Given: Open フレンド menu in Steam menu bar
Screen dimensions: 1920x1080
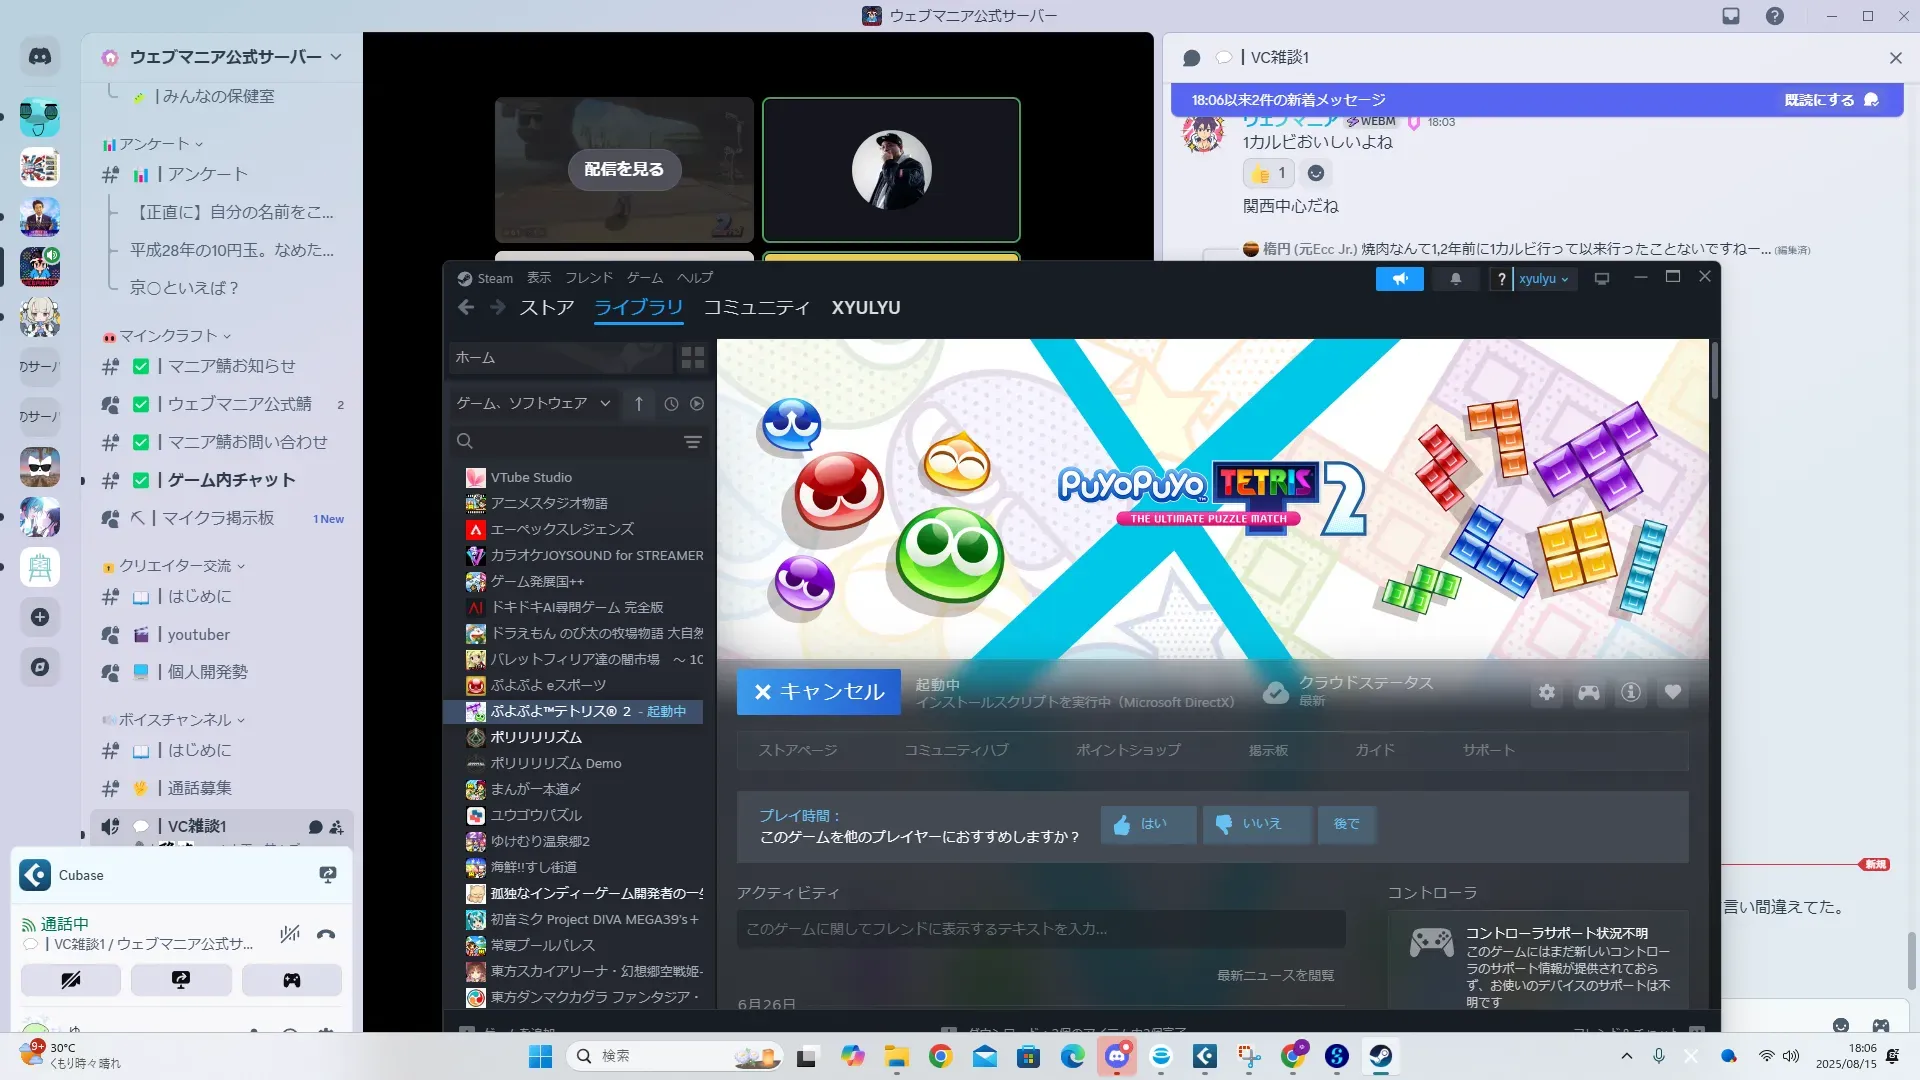Looking at the screenshot, I should [x=588, y=278].
